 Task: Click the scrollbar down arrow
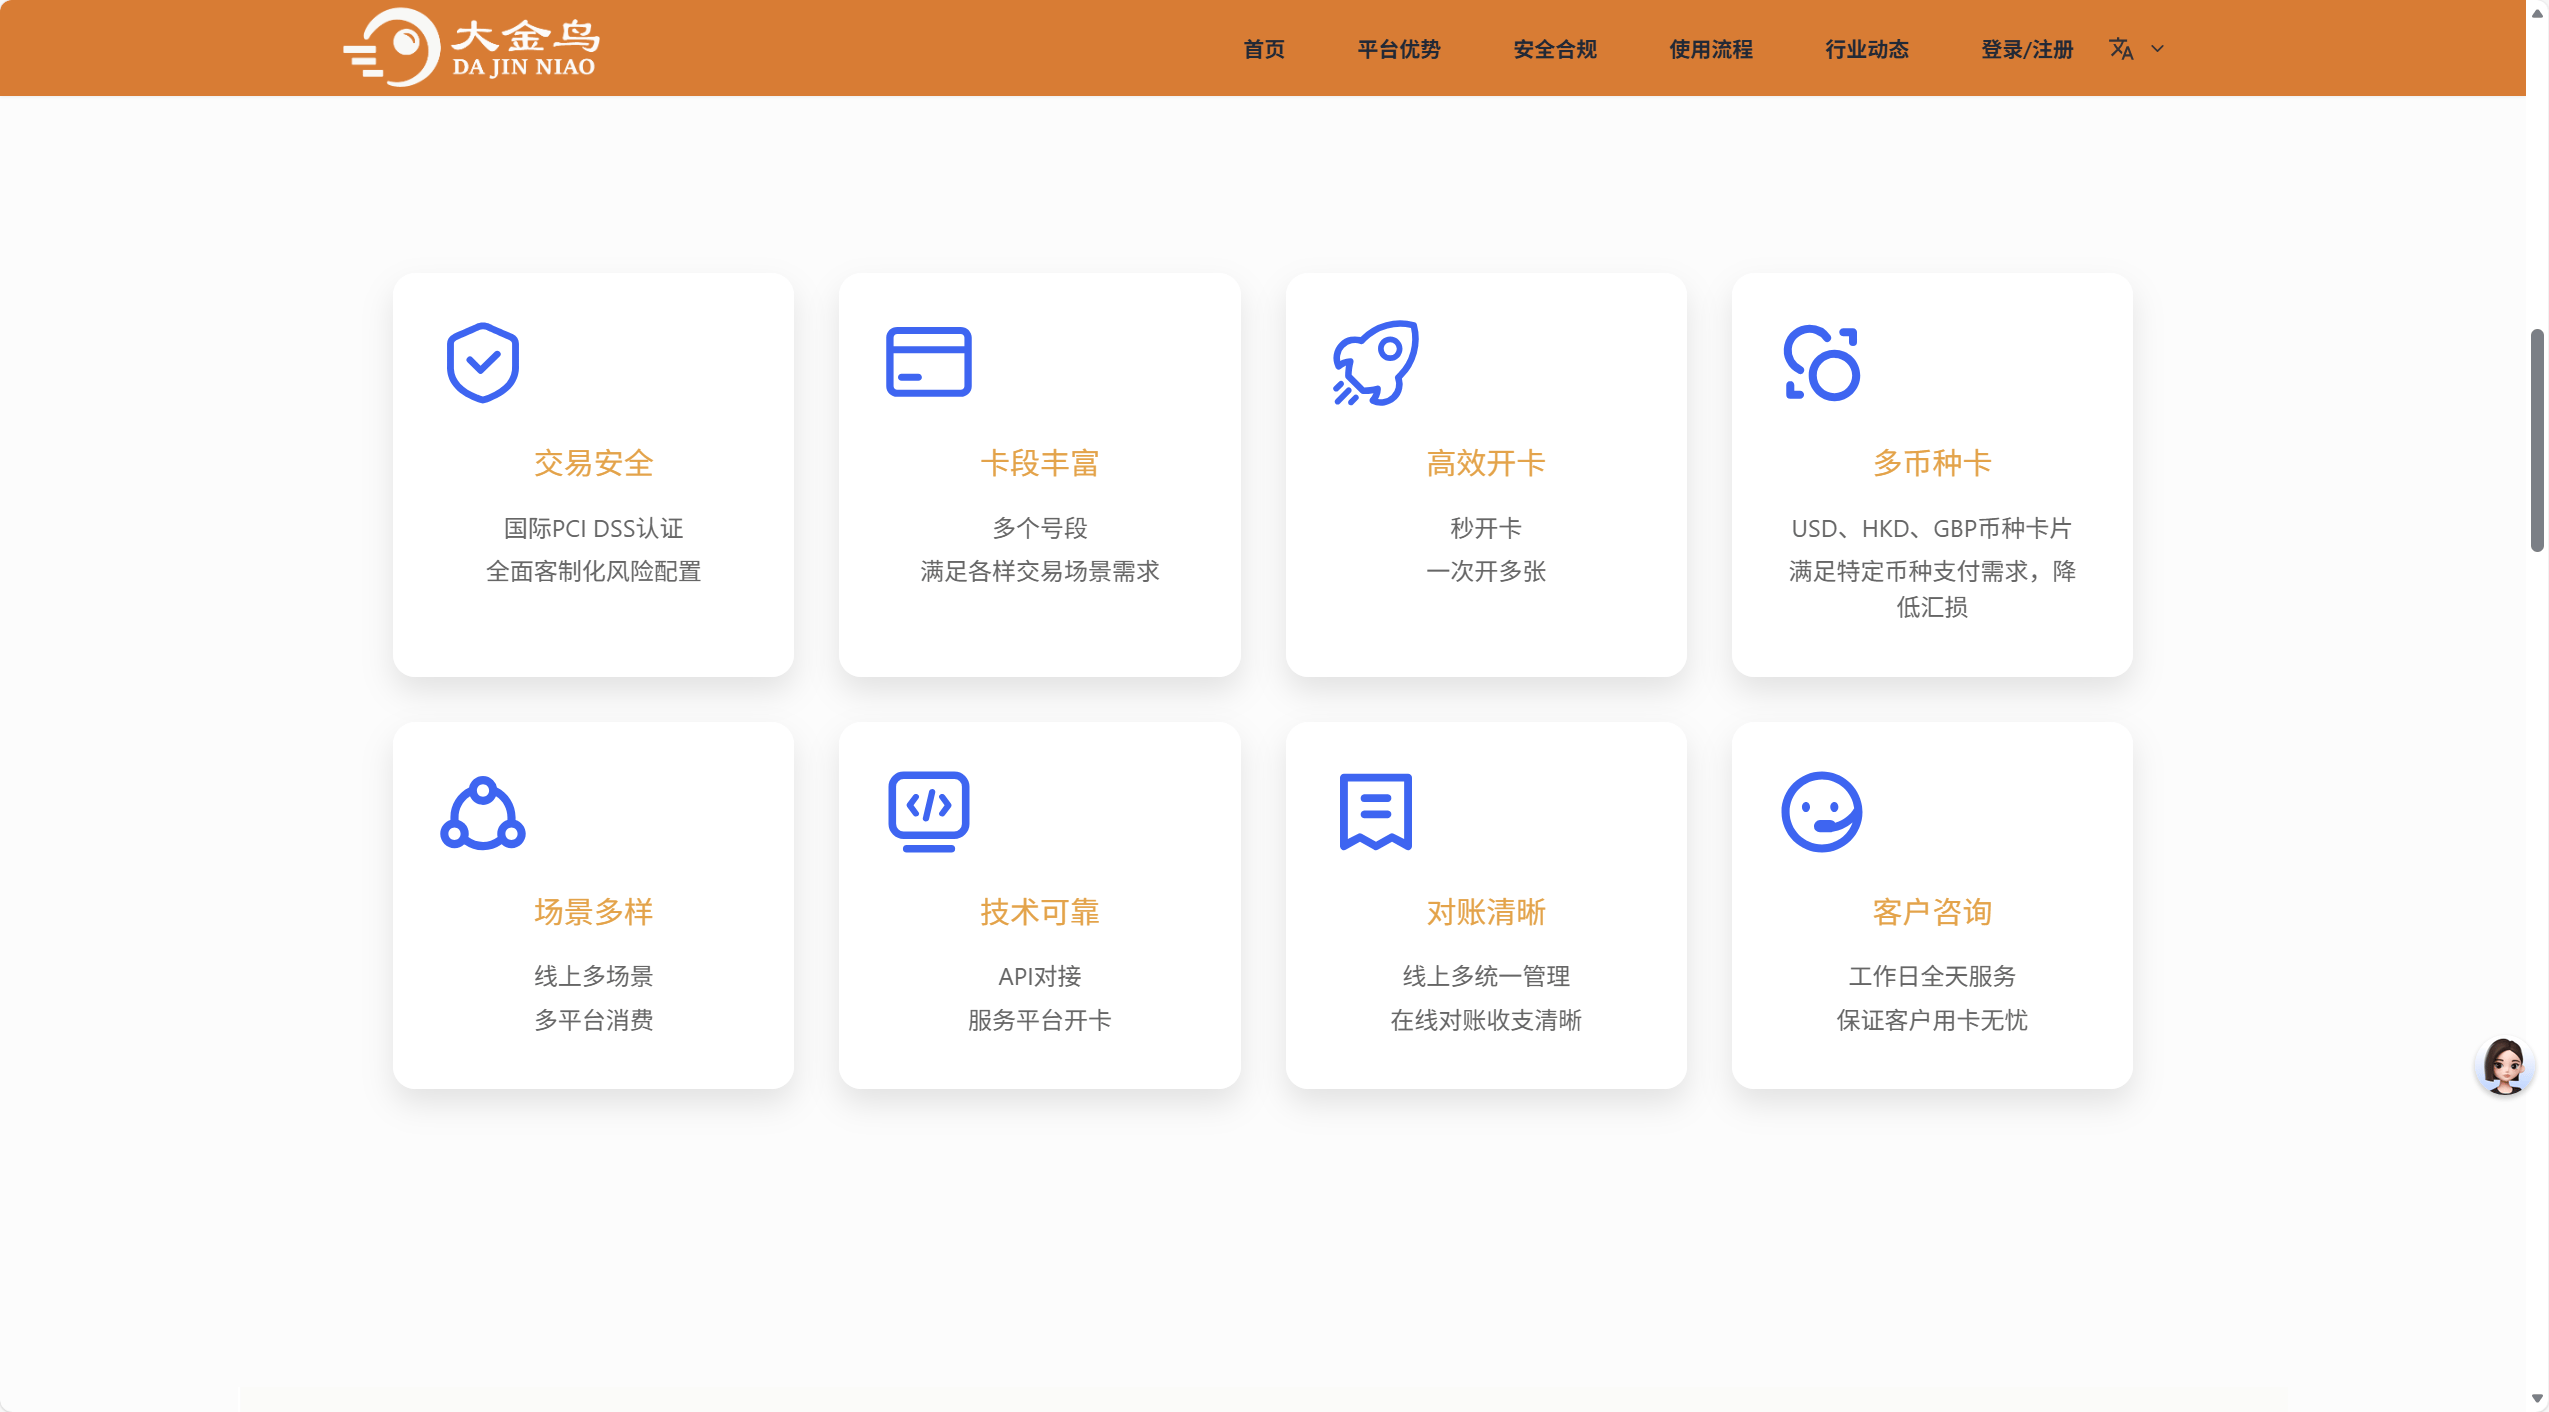2536,1398
